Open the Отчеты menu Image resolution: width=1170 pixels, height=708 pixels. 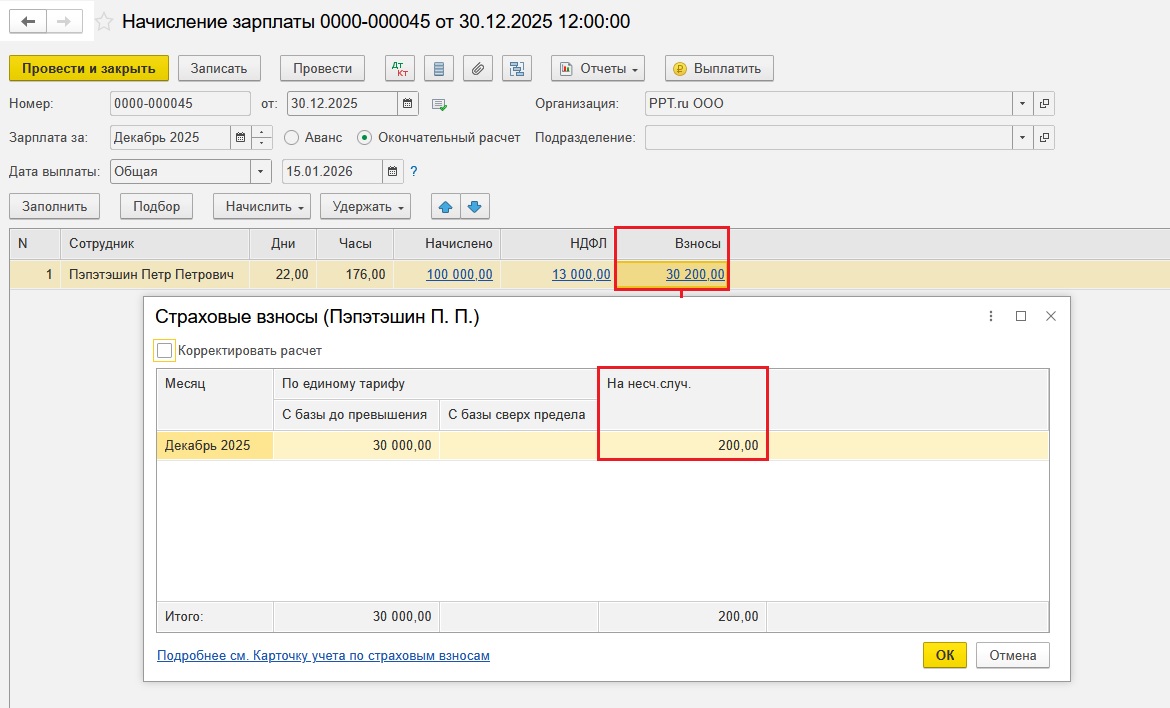[x=598, y=68]
